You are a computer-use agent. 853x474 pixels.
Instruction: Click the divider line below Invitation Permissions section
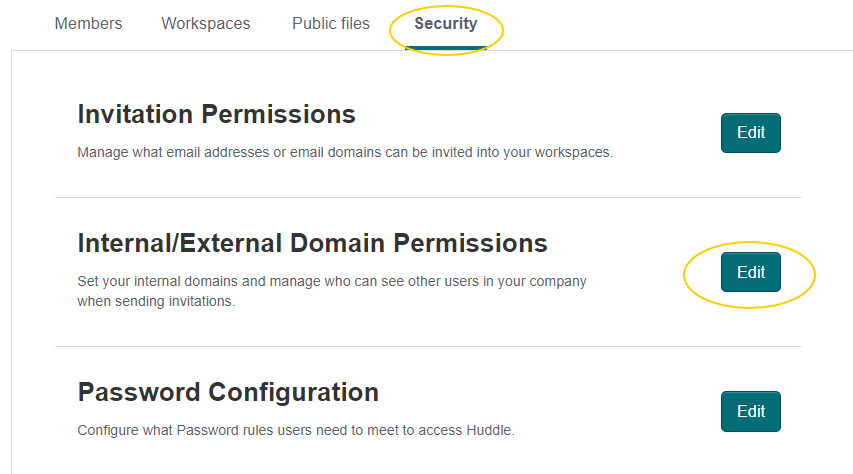click(x=428, y=197)
